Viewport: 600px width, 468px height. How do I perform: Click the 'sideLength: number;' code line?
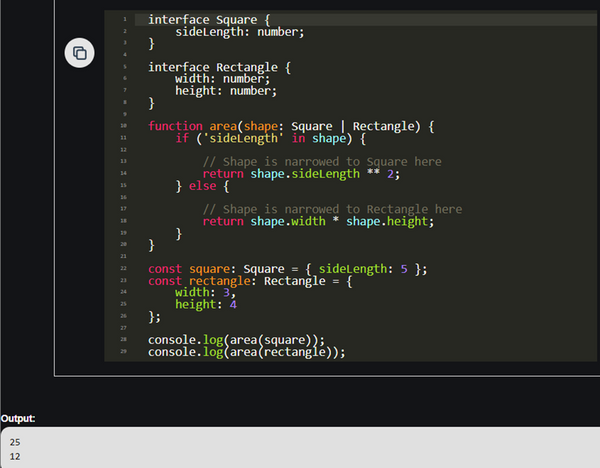pyautogui.click(x=240, y=32)
